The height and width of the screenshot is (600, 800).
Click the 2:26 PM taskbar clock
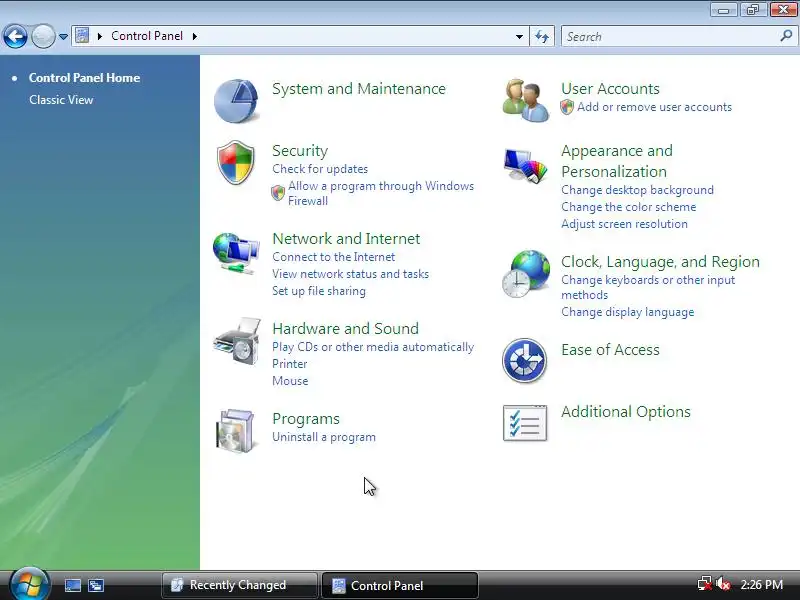tap(761, 585)
